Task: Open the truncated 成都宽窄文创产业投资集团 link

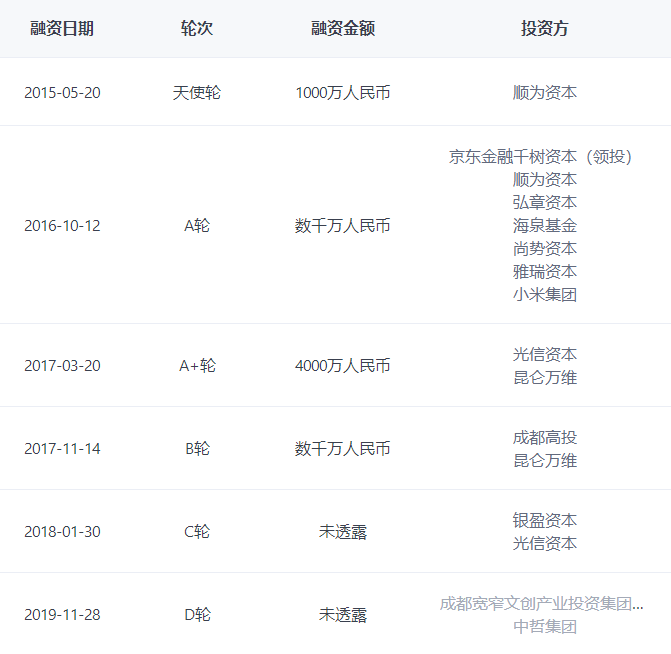Action: [x=541, y=603]
